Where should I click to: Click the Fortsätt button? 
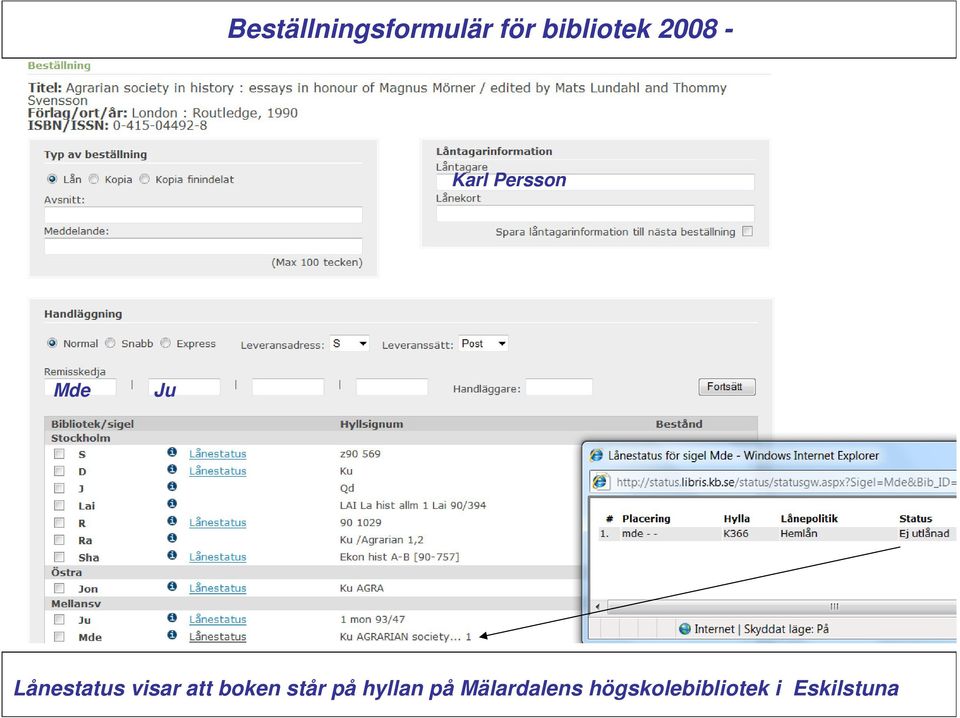pos(727,387)
